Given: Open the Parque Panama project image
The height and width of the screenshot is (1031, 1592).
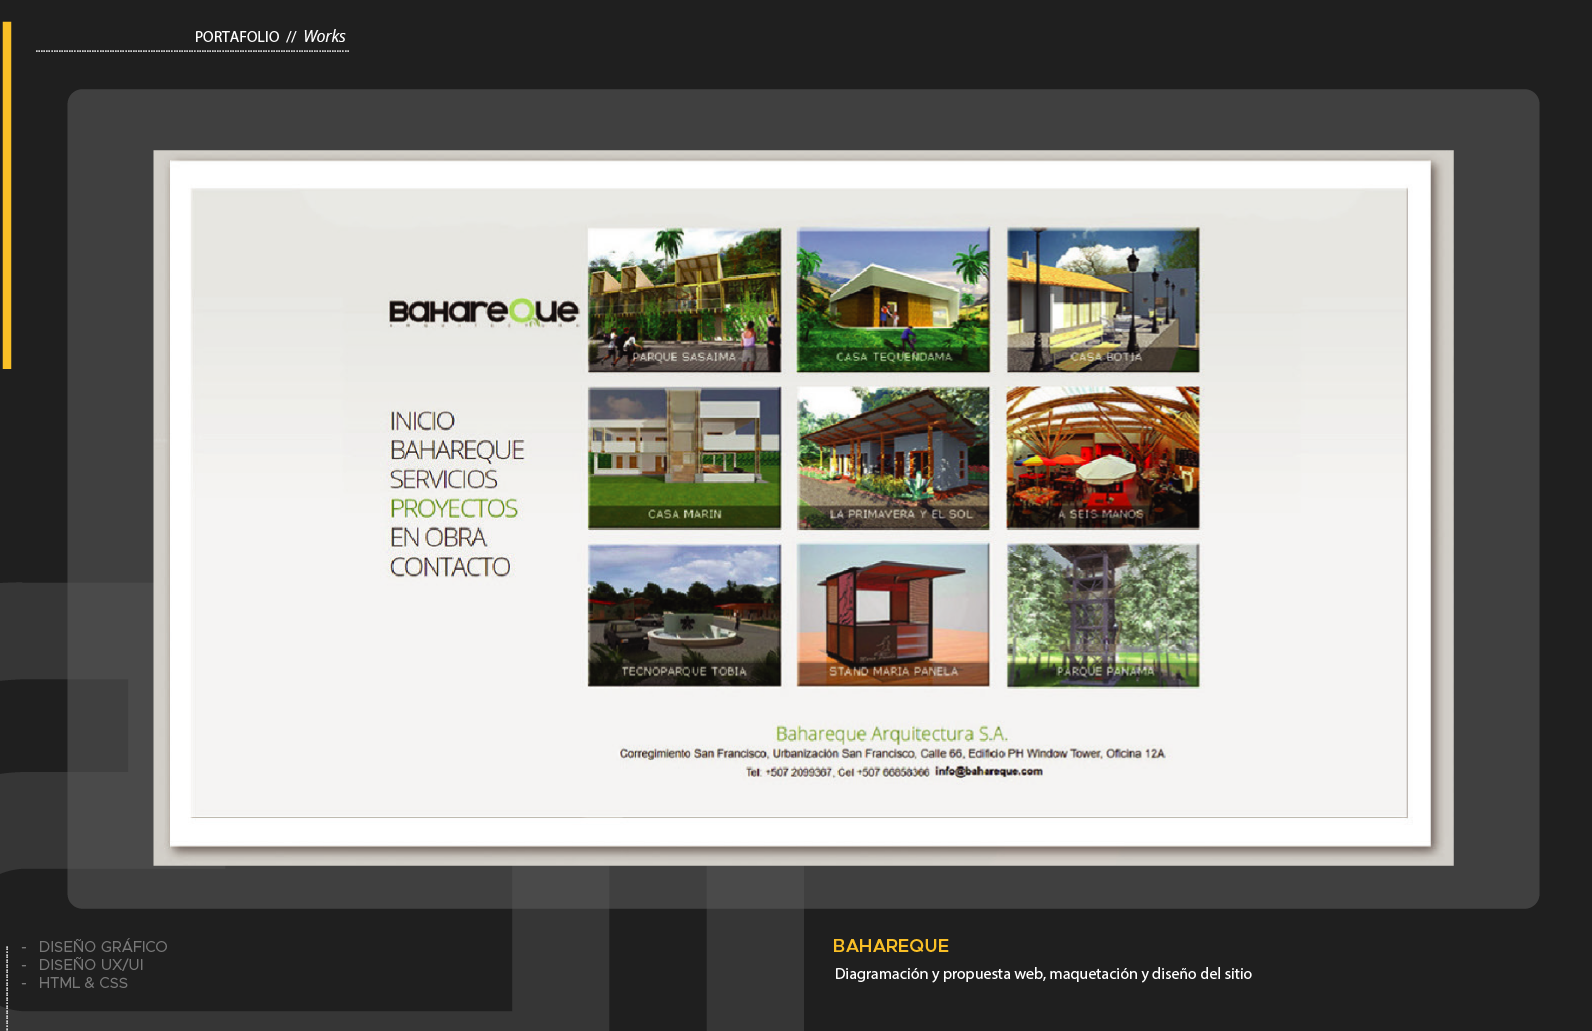Looking at the screenshot, I should pyautogui.click(x=1102, y=615).
